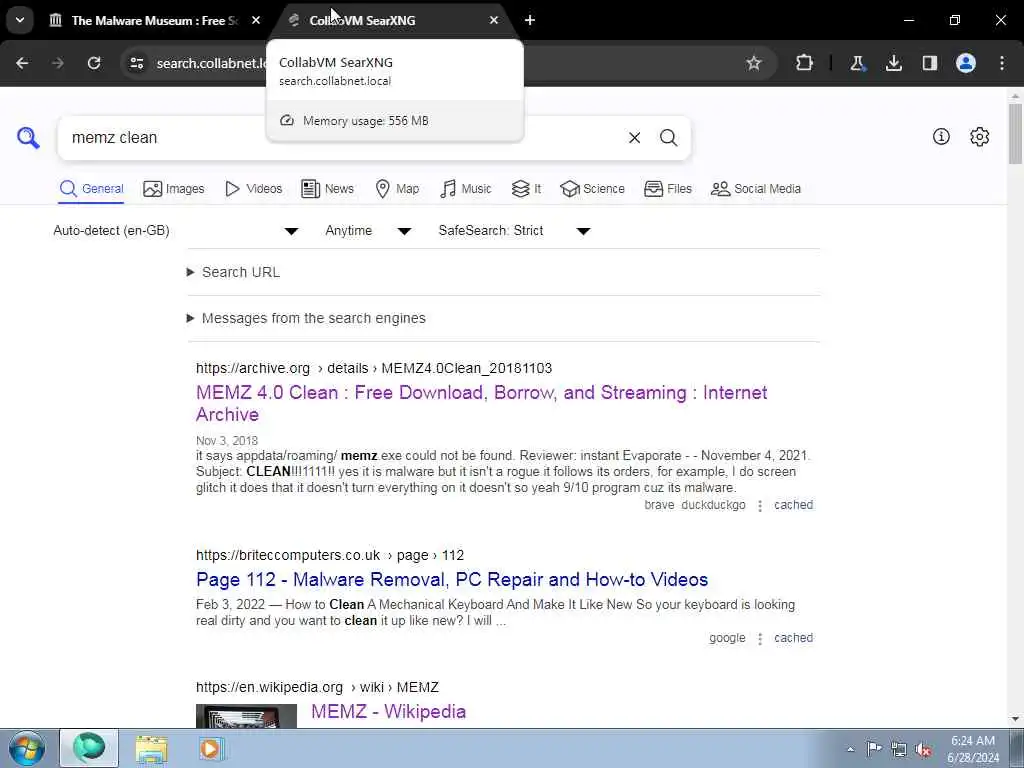Open Chrome Labs flask icon
1024x768 pixels.
[x=857, y=63]
